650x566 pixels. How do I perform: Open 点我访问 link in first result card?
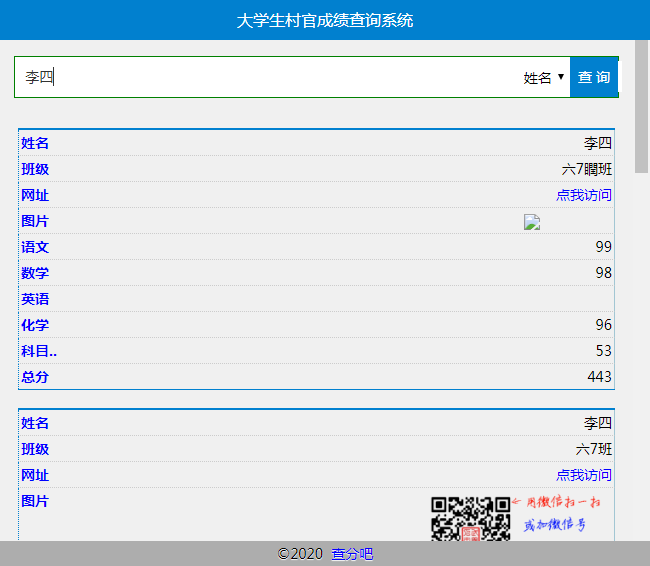coord(584,195)
